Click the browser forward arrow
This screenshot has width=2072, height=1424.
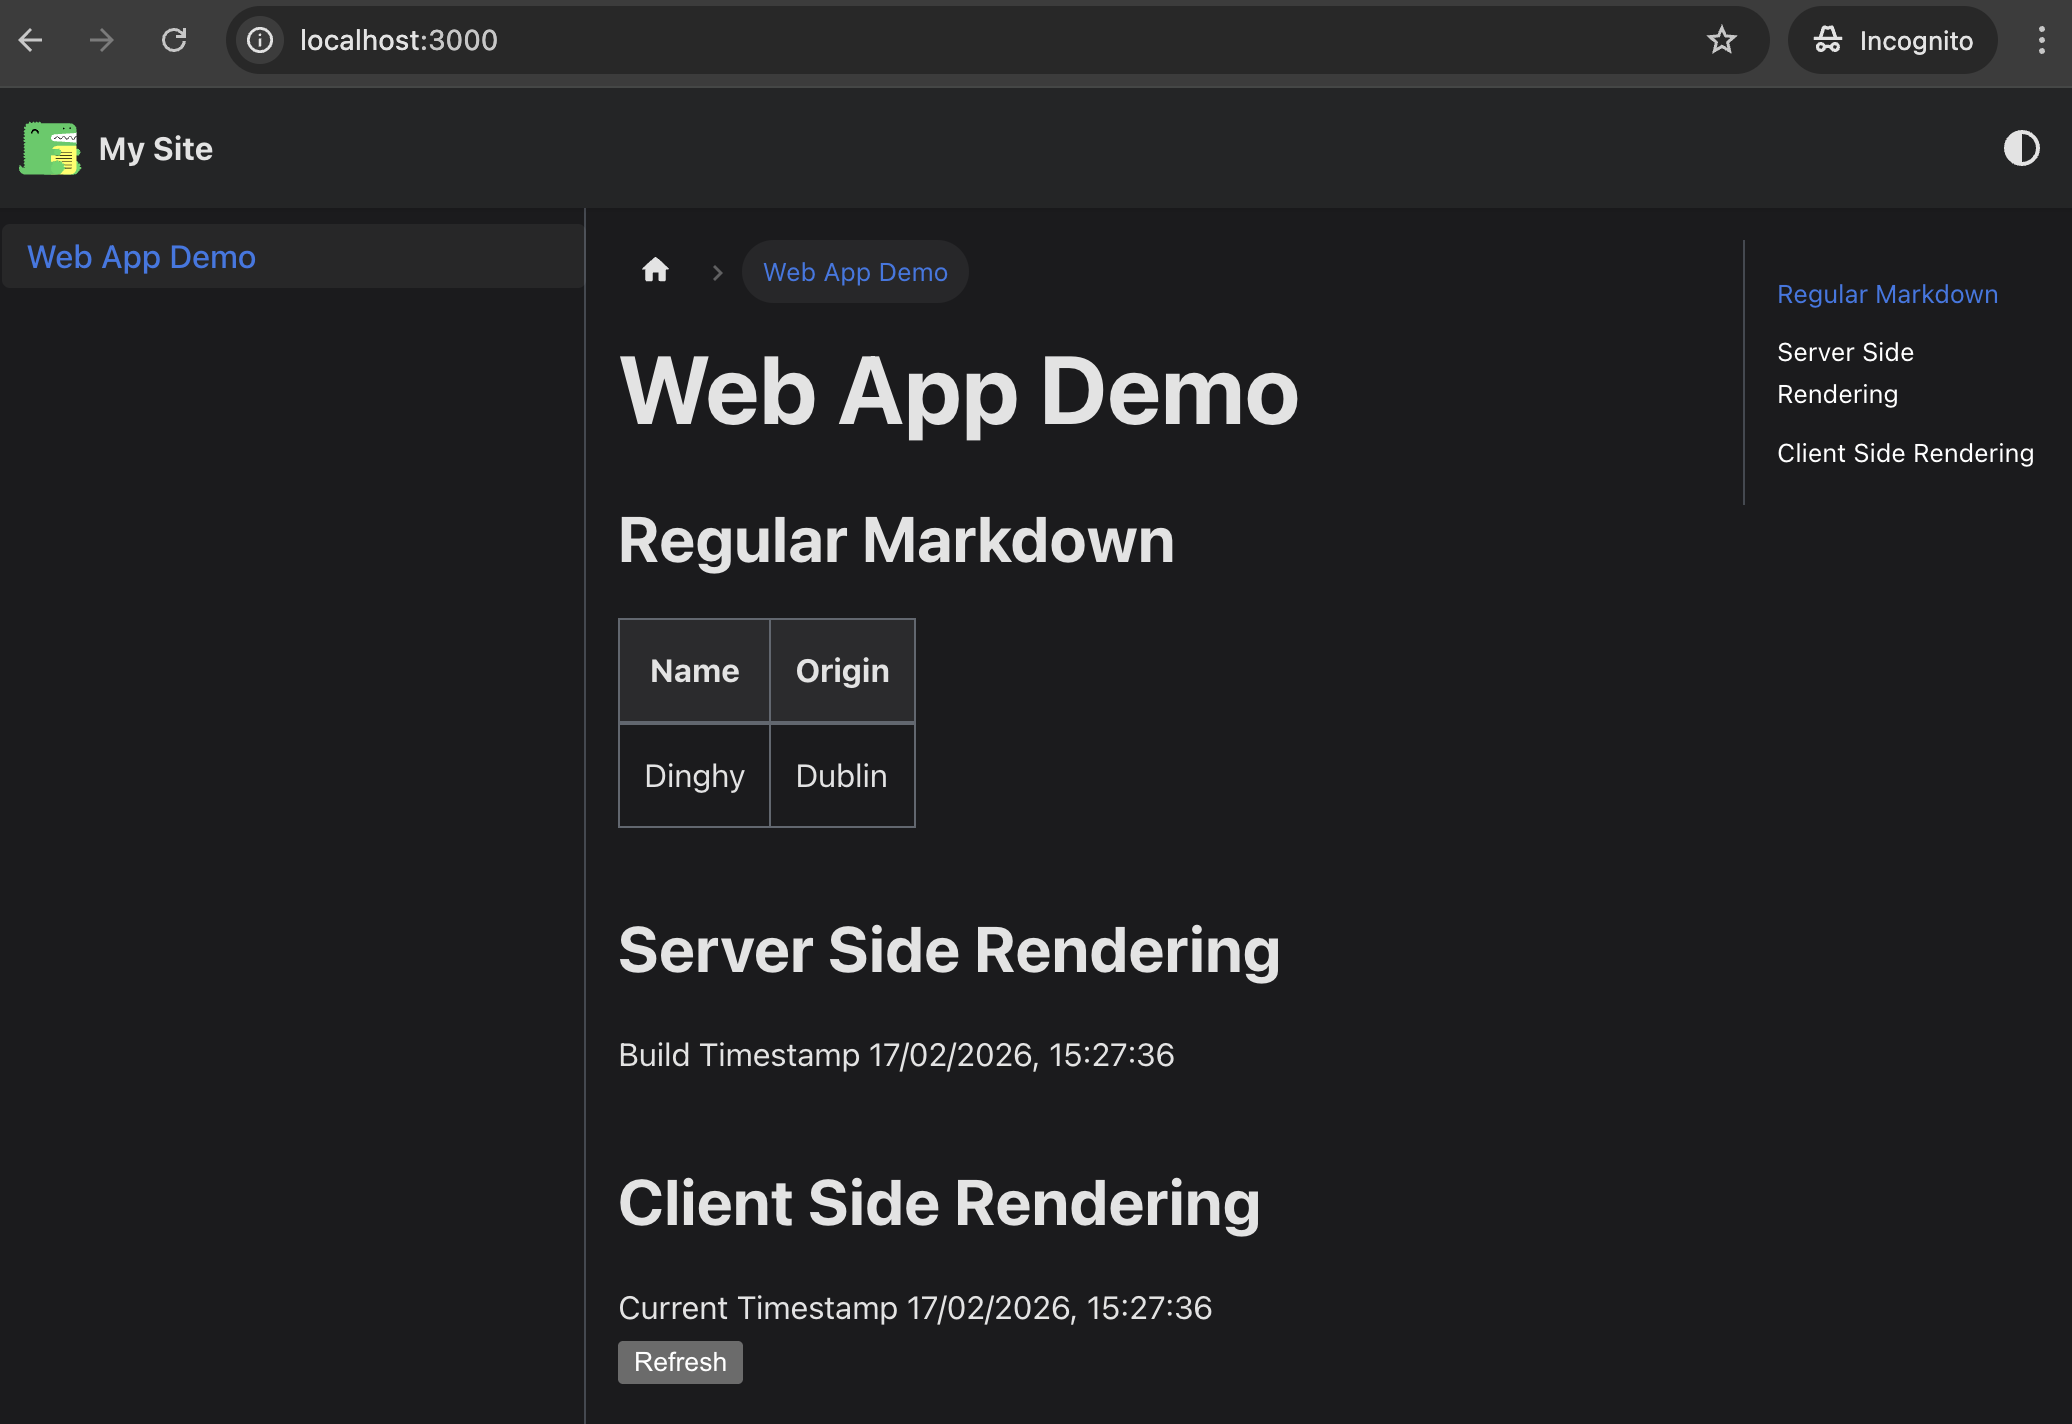(101, 40)
